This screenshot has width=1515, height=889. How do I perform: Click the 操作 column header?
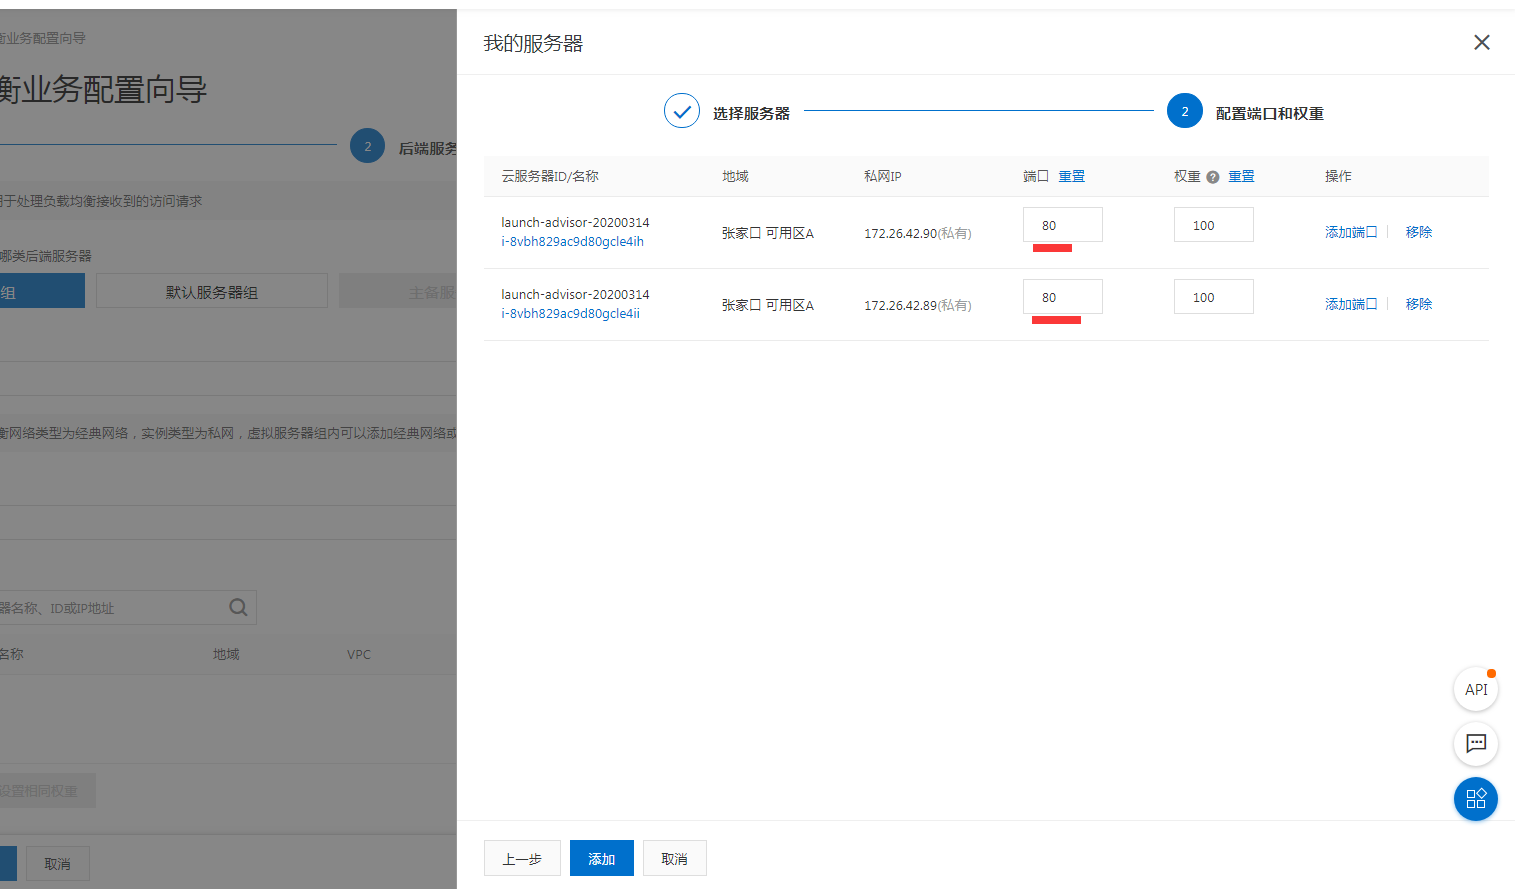[x=1338, y=176]
